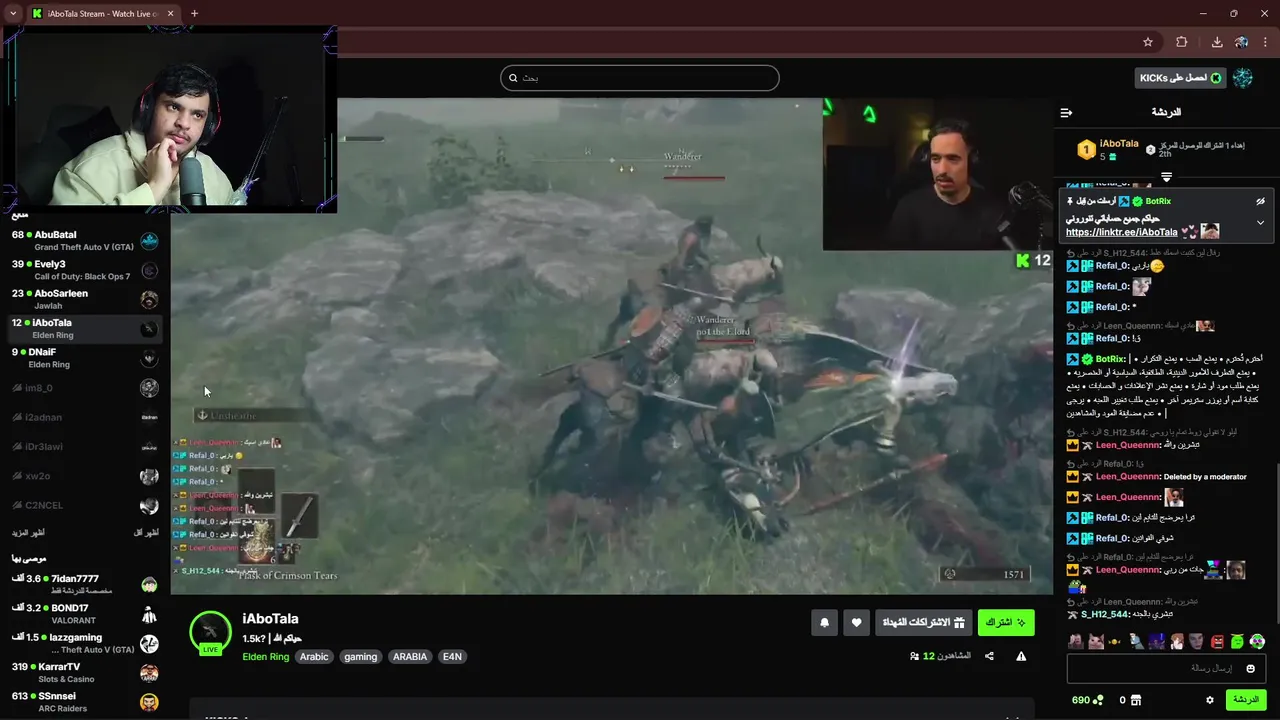Open the user profile avatar menu

(1243, 78)
